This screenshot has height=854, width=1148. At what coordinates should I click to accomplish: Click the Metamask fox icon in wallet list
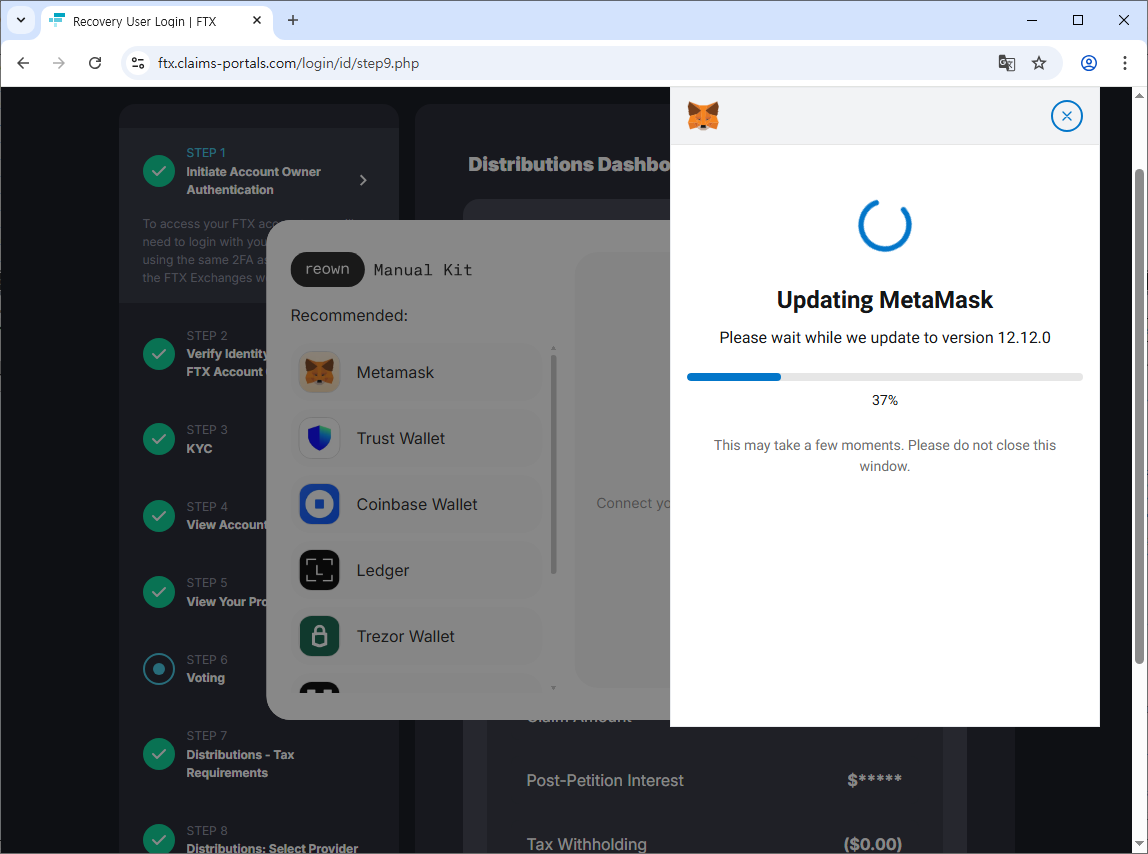click(x=319, y=372)
